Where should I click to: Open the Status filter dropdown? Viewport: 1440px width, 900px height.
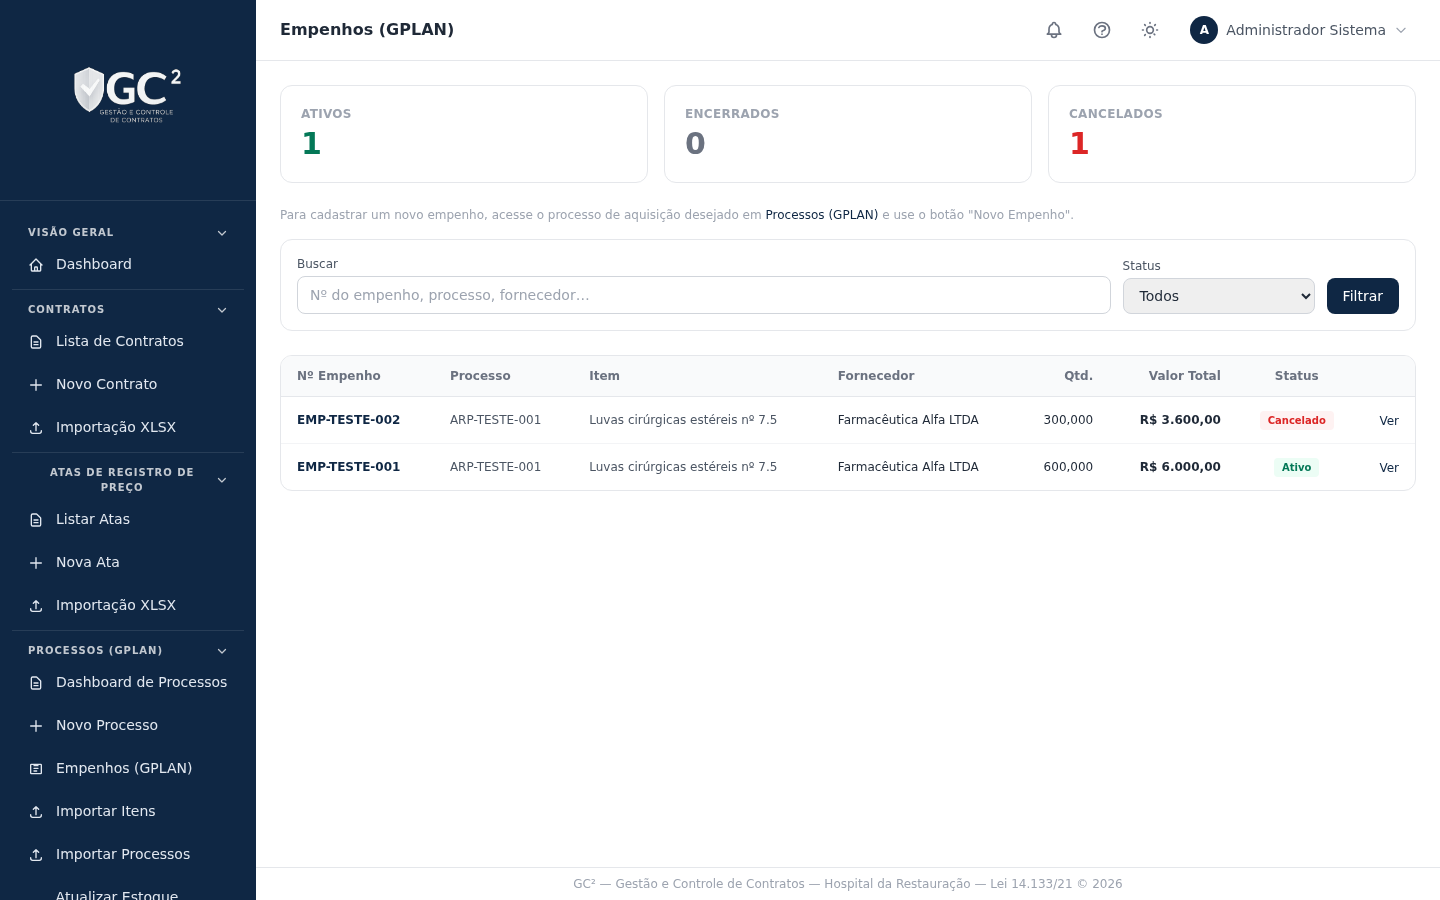tap(1218, 296)
